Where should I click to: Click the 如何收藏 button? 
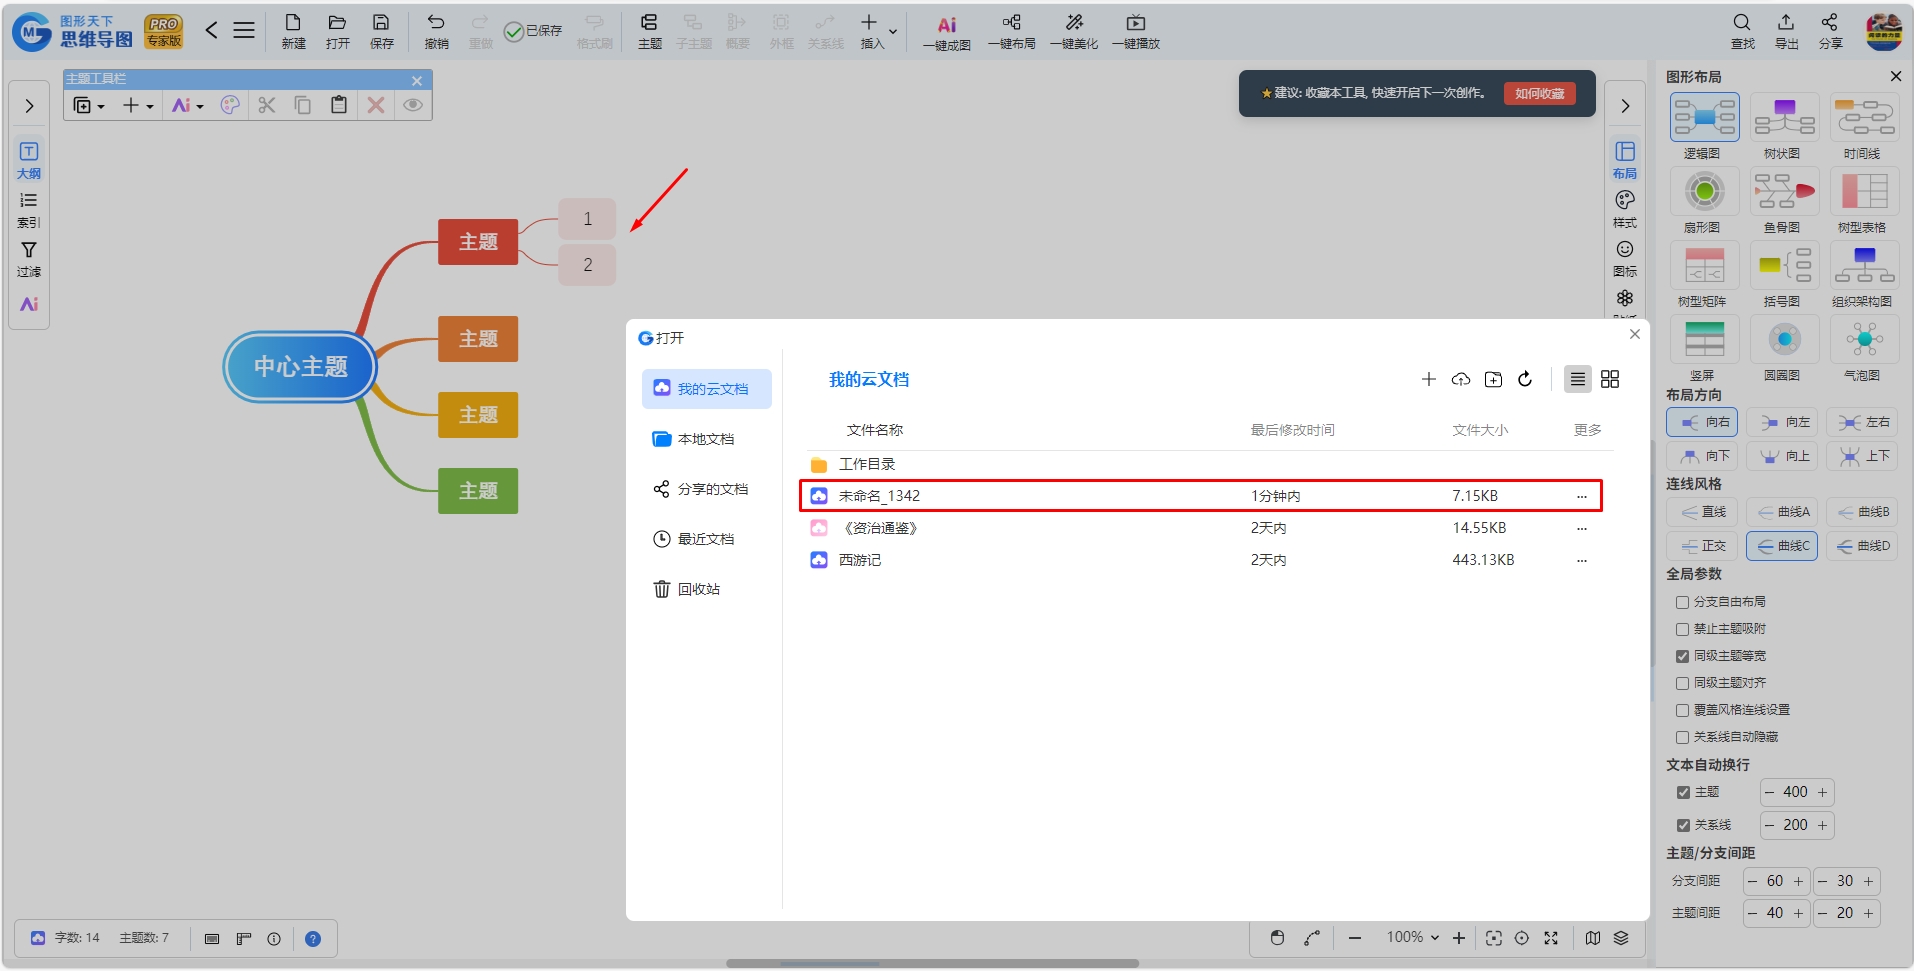point(1540,93)
